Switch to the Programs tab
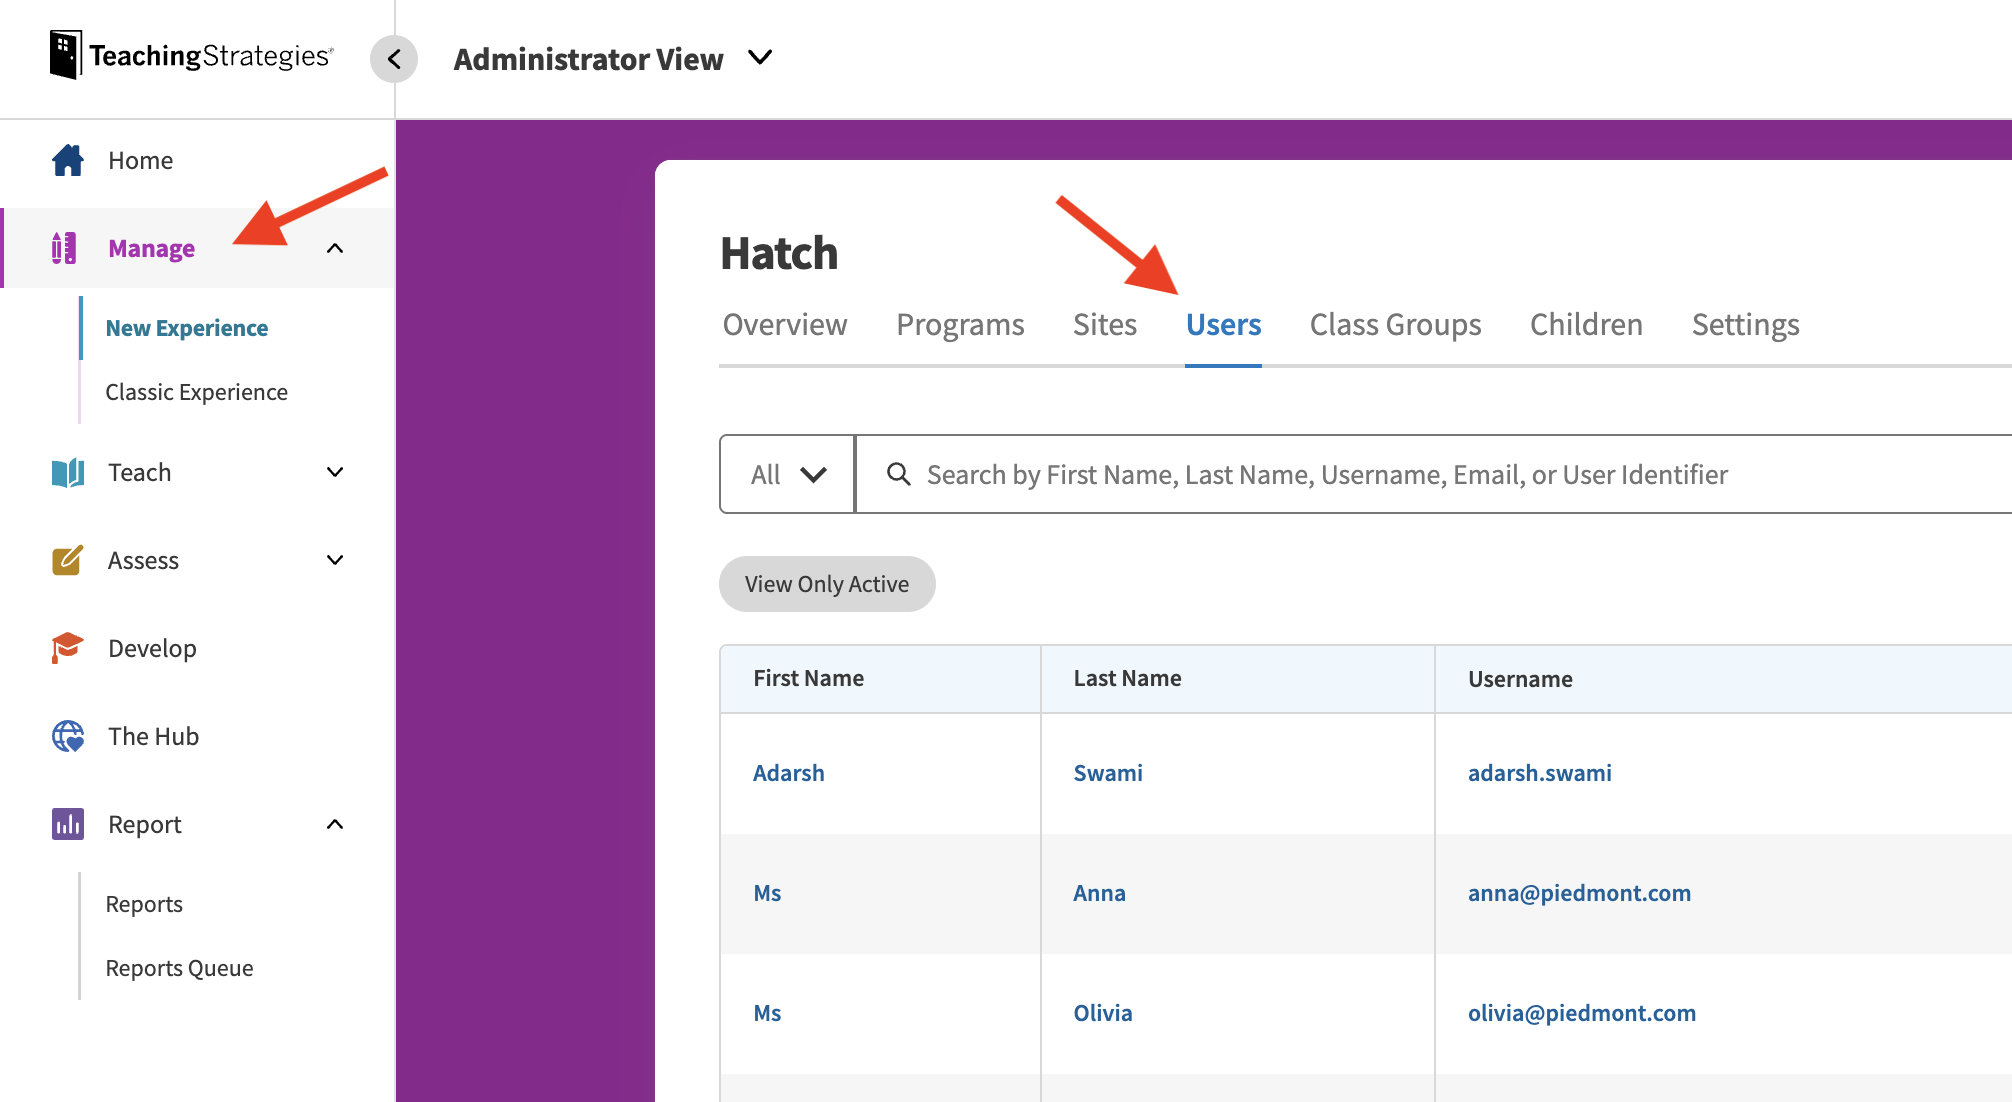 pos(960,325)
